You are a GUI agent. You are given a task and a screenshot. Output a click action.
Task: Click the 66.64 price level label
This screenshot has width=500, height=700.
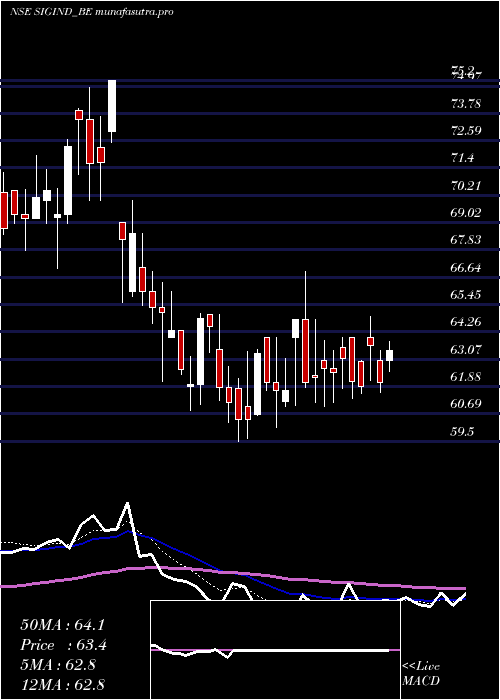click(466, 267)
